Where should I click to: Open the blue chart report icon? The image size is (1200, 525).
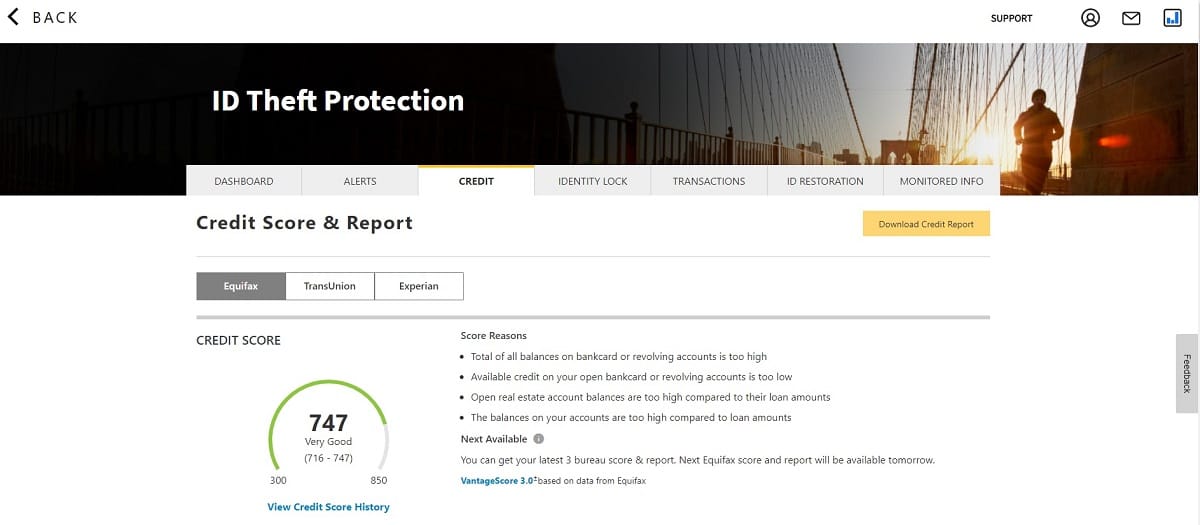1172,18
